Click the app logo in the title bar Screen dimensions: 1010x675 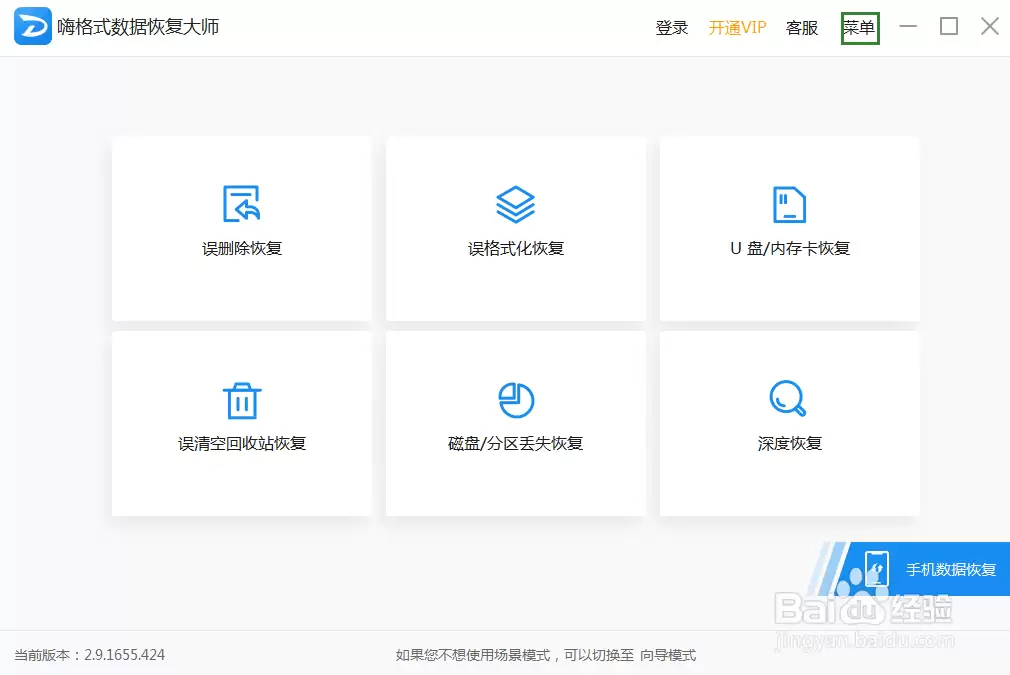point(33,26)
